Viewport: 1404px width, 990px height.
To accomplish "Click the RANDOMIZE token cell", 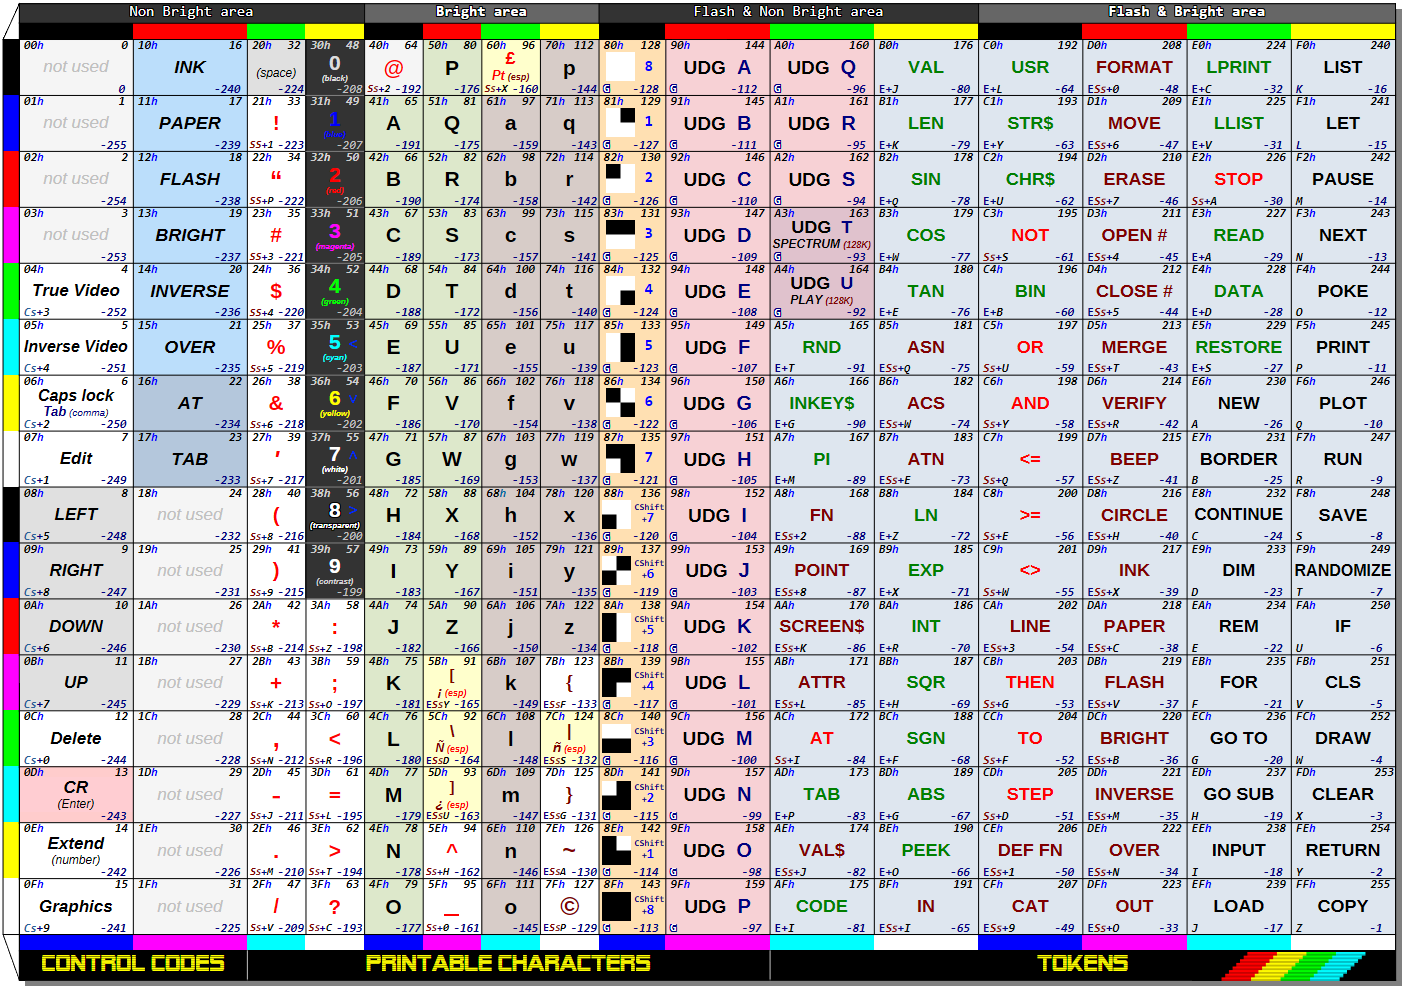I will coord(1343,570).
